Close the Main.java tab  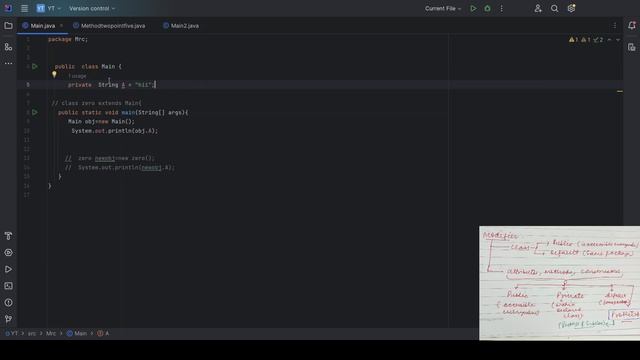click(62, 26)
